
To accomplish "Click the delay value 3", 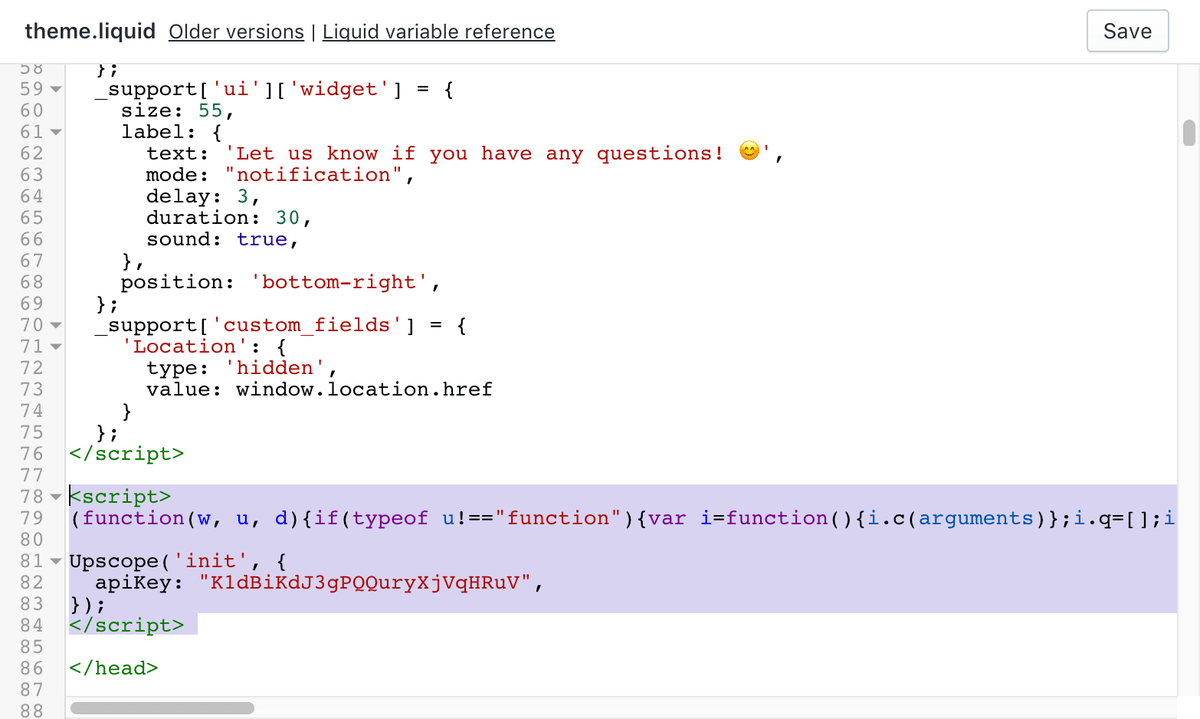I will (x=243, y=197).
